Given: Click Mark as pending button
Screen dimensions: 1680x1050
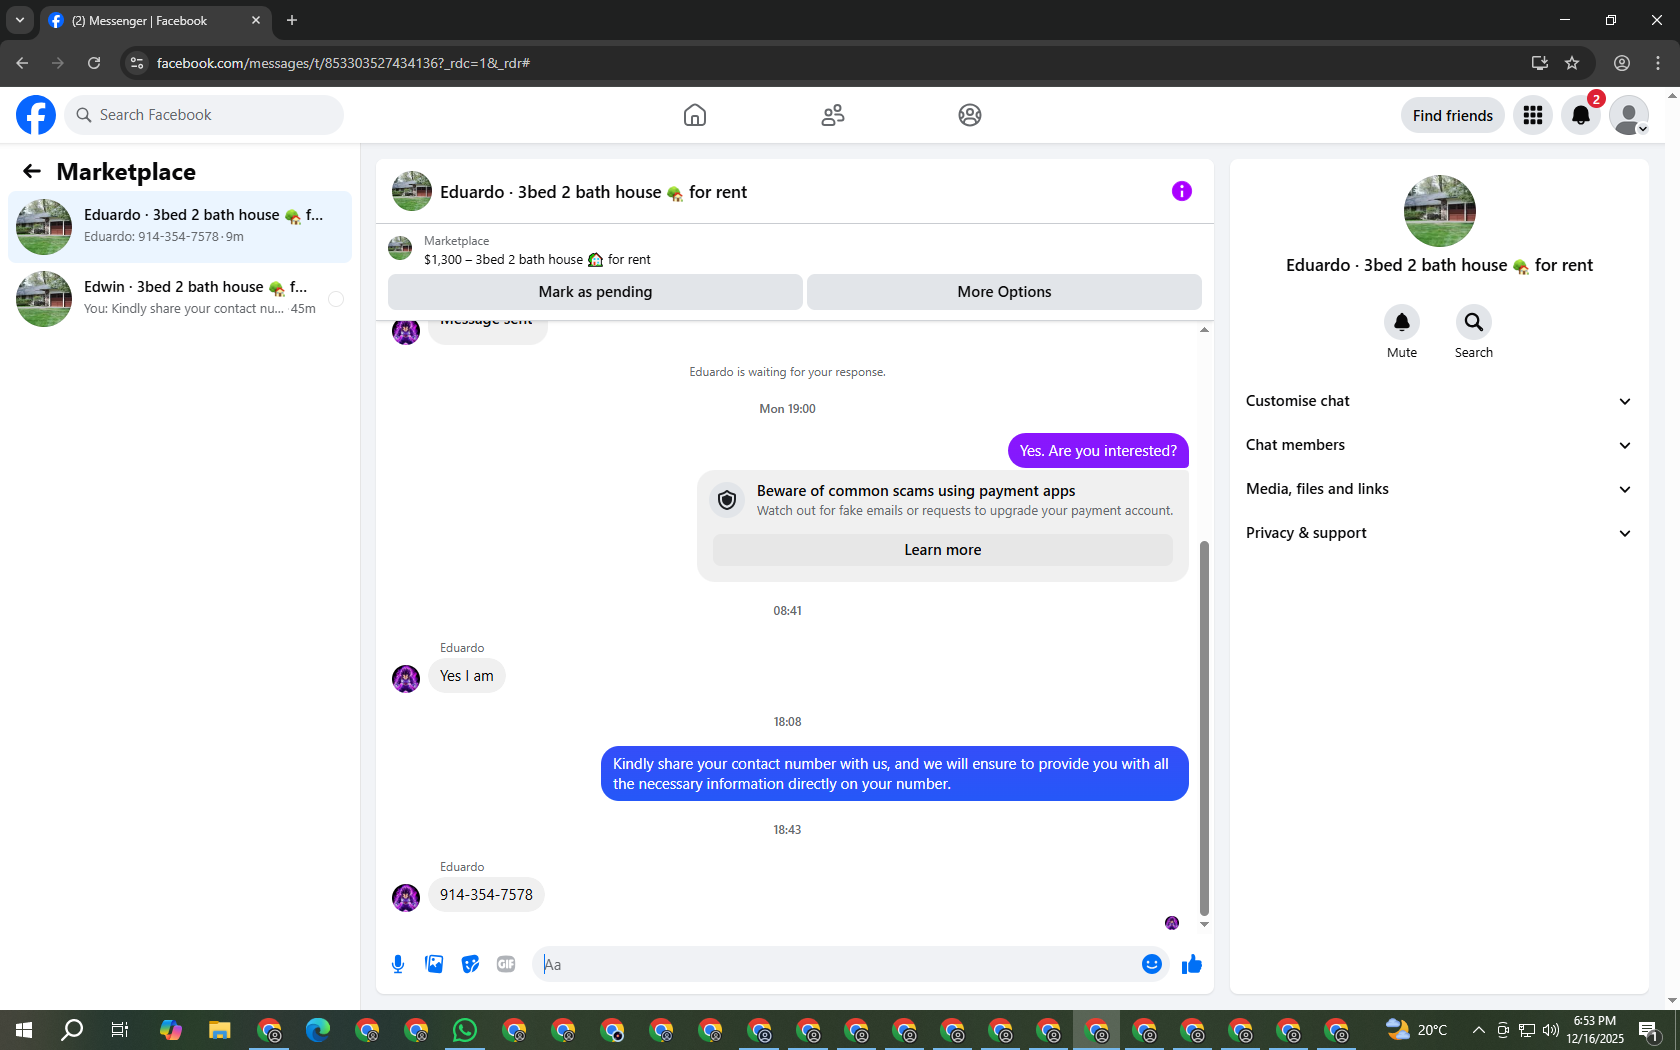Looking at the screenshot, I should (595, 292).
